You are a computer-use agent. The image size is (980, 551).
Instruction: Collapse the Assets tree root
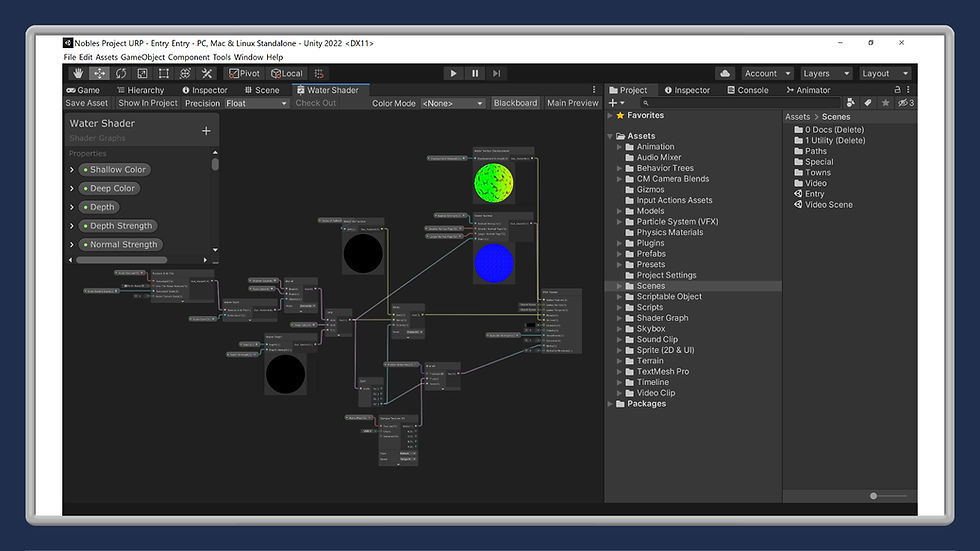tap(610, 136)
